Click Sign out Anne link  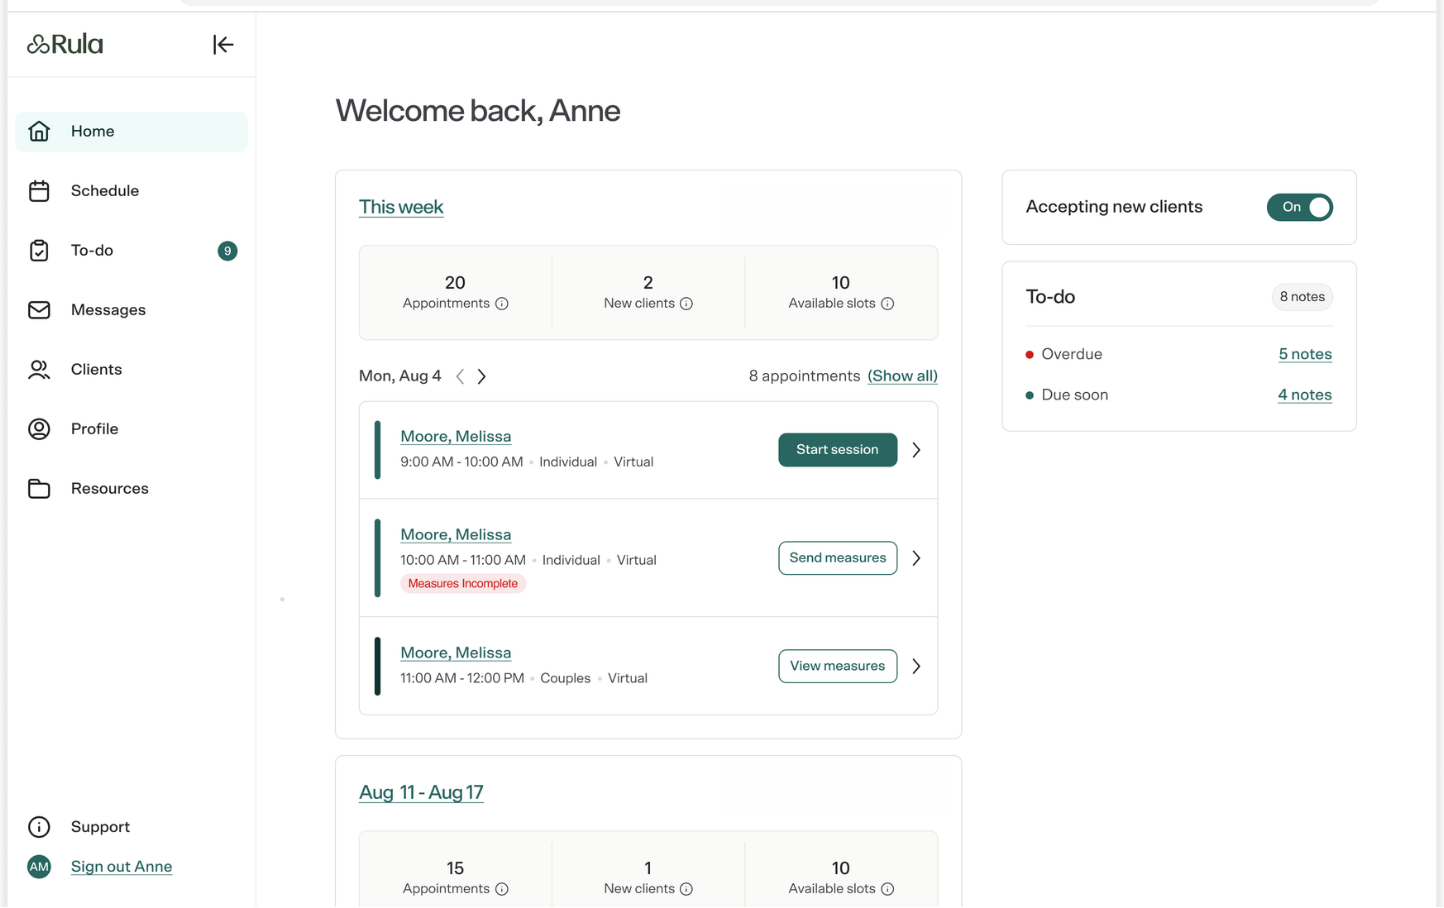point(121,867)
